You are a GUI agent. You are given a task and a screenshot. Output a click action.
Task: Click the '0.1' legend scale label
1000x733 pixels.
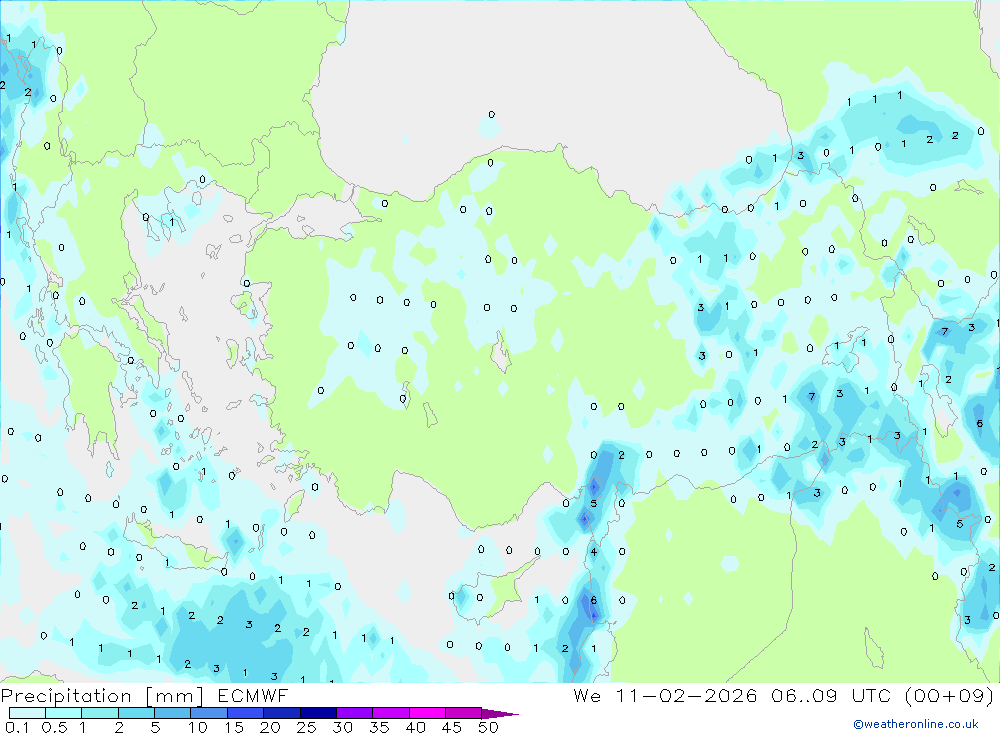point(17,727)
